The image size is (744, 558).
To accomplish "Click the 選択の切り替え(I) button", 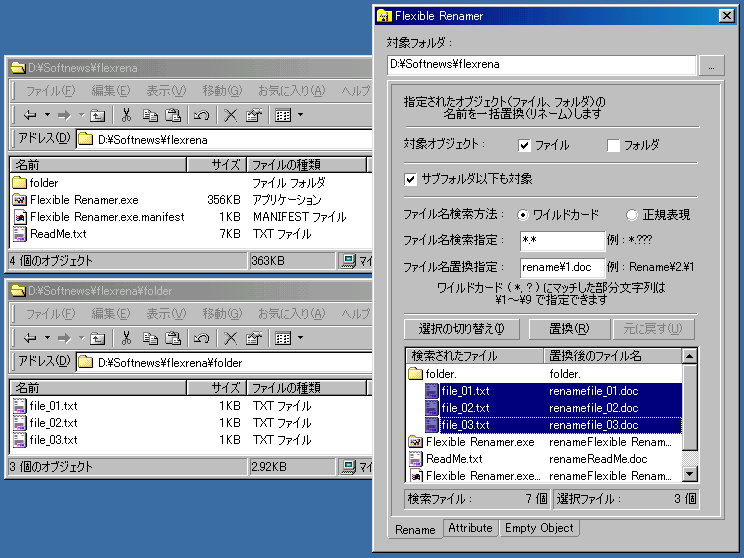I will [462, 329].
